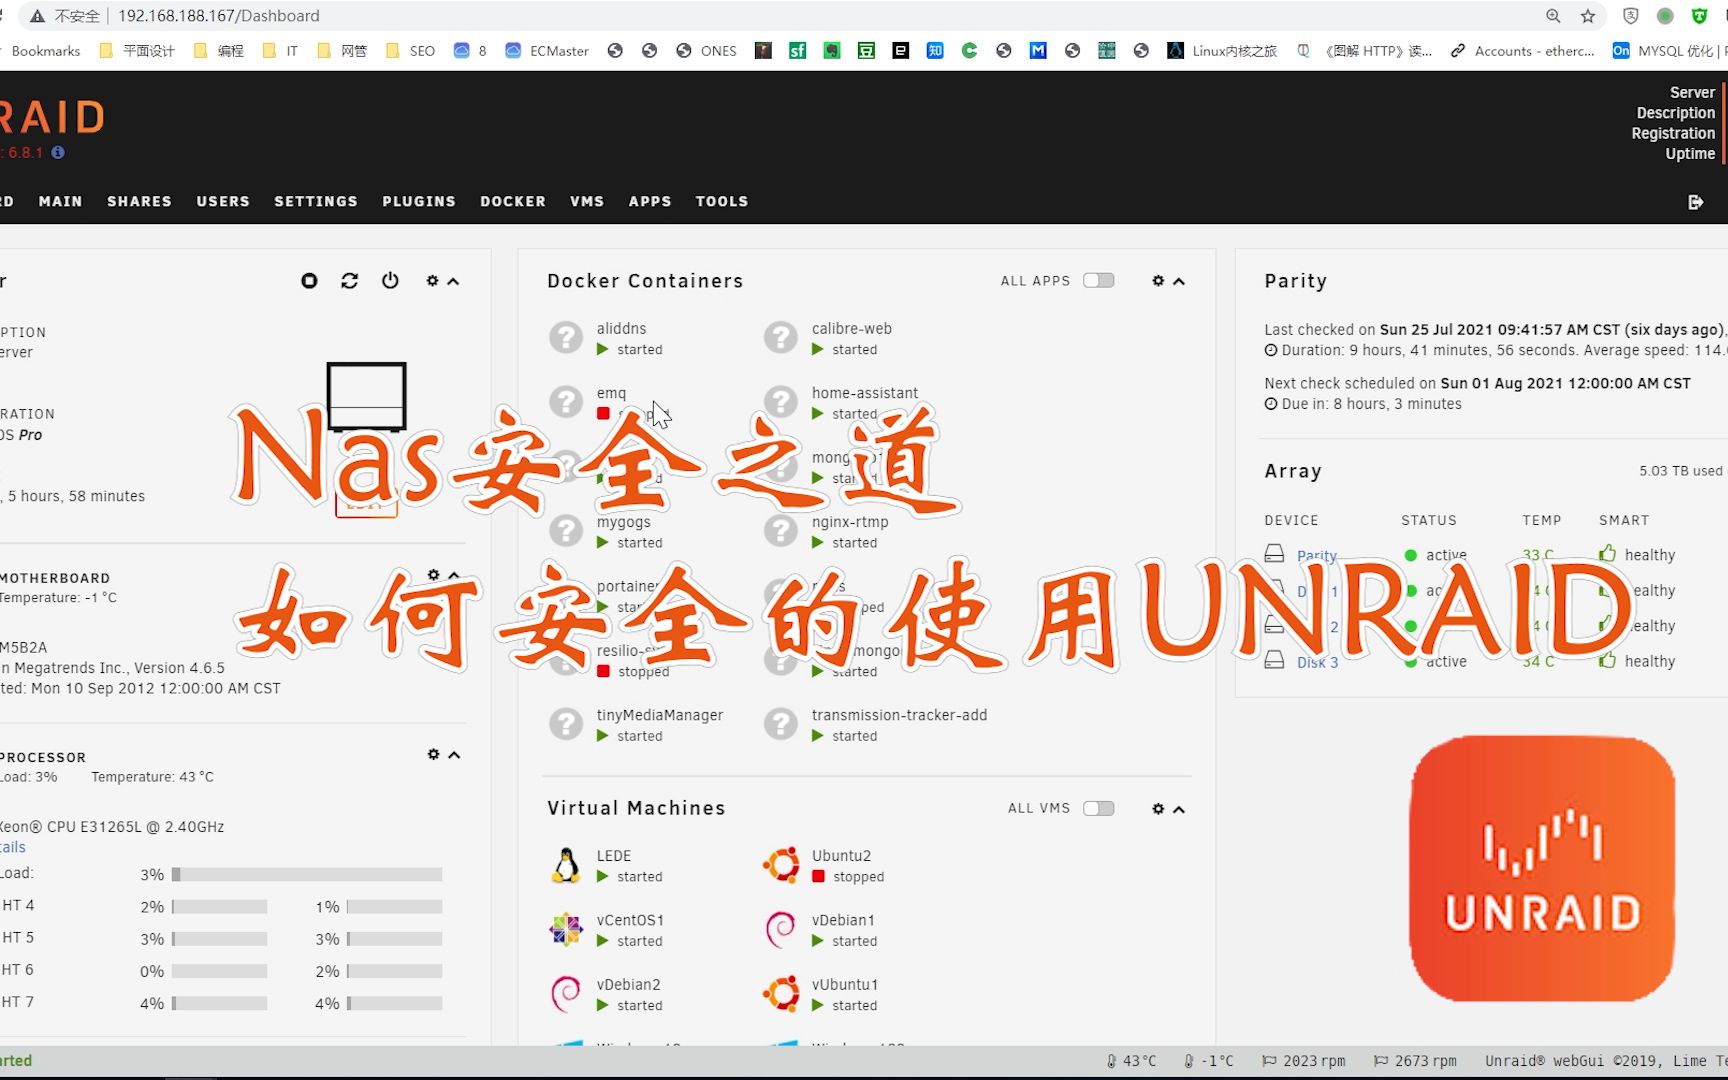This screenshot has width=1728, height=1080.
Task: Switch to the SETTINGS tab
Action: pos(315,201)
